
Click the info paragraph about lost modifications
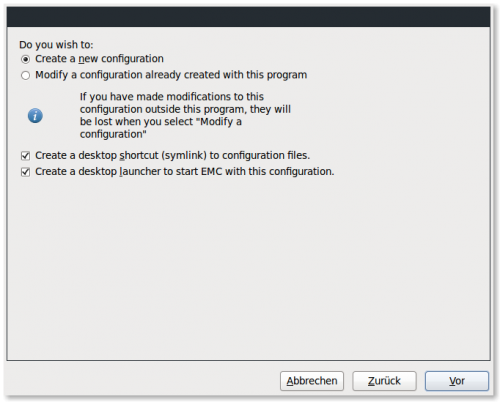(x=185, y=115)
